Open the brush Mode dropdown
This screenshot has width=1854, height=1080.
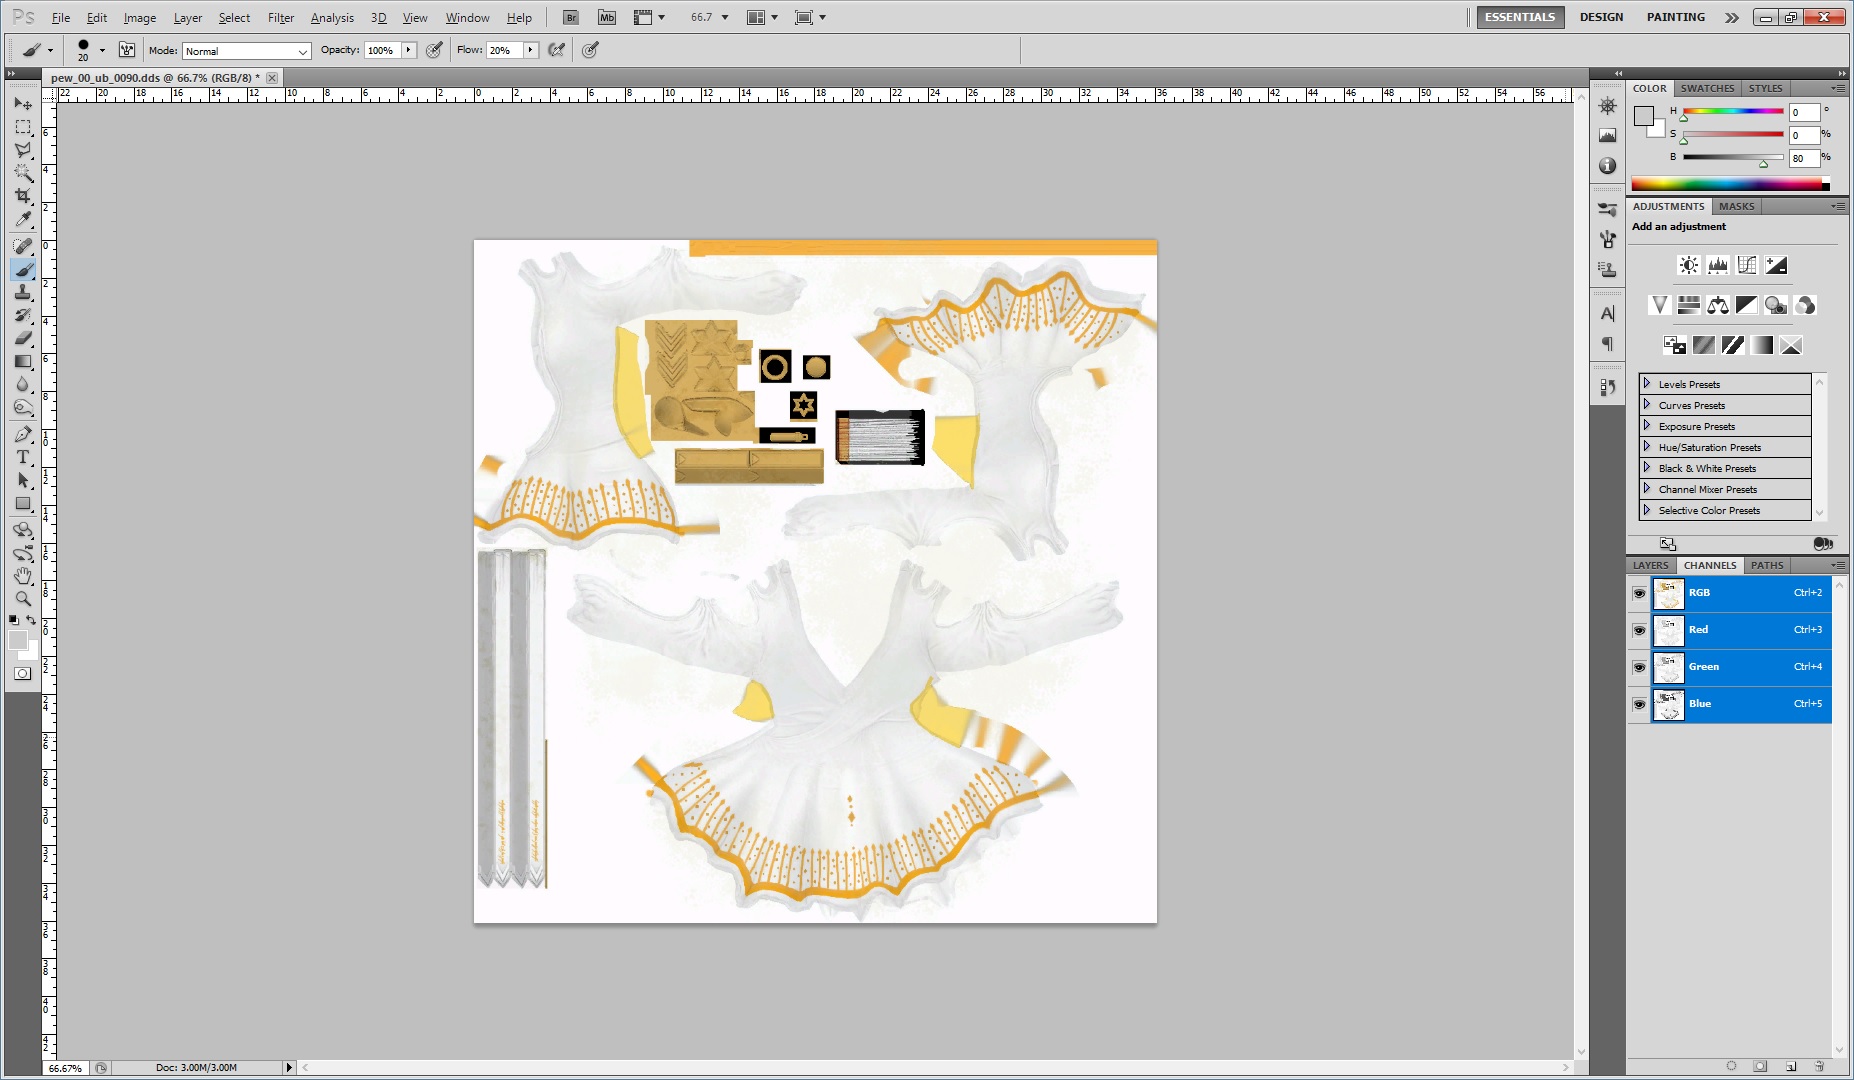246,51
